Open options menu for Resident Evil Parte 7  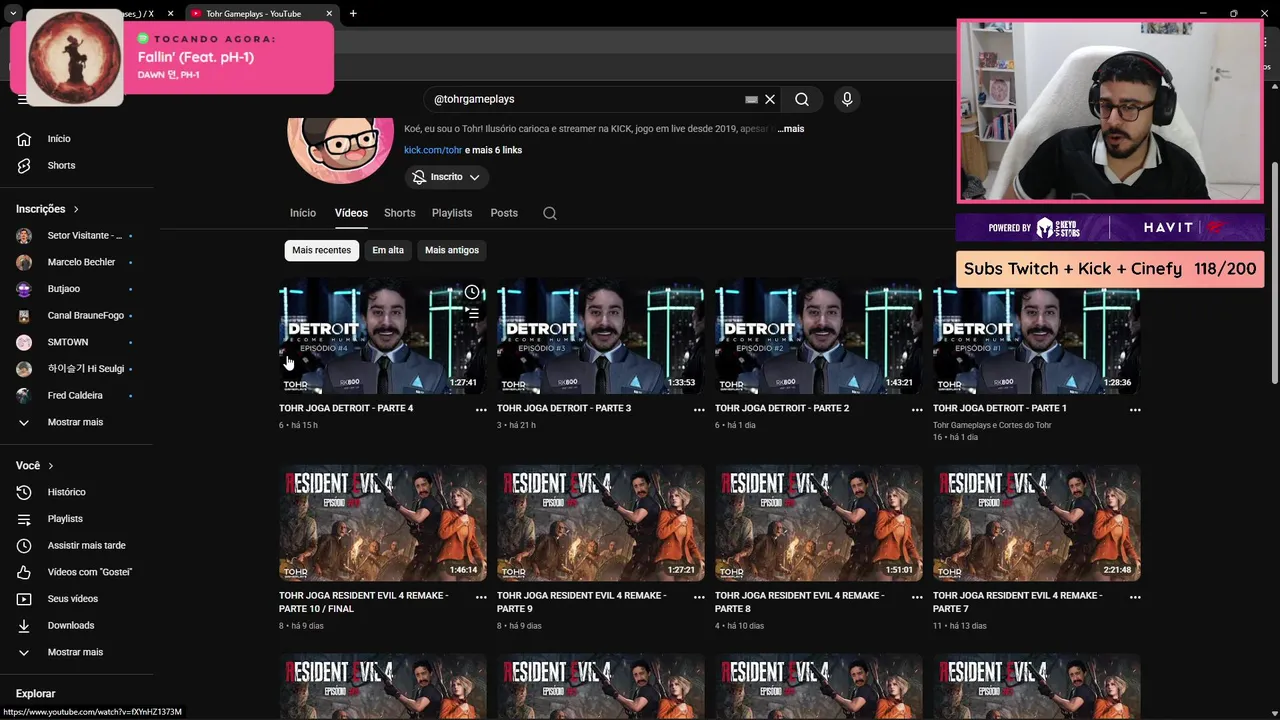pyautogui.click(x=1135, y=596)
